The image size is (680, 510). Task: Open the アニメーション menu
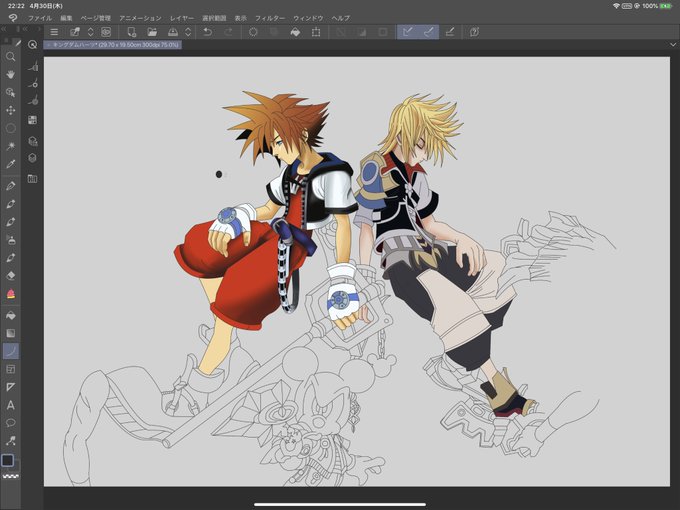click(140, 18)
